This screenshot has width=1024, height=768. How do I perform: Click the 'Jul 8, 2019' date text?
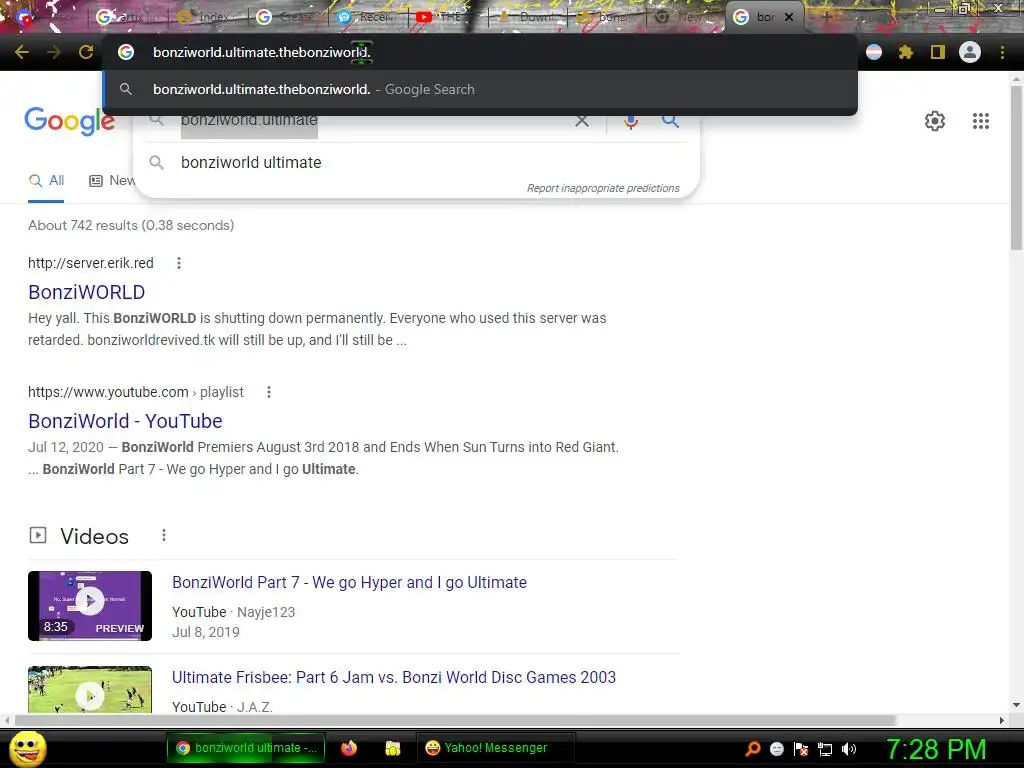tap(206, 632)
